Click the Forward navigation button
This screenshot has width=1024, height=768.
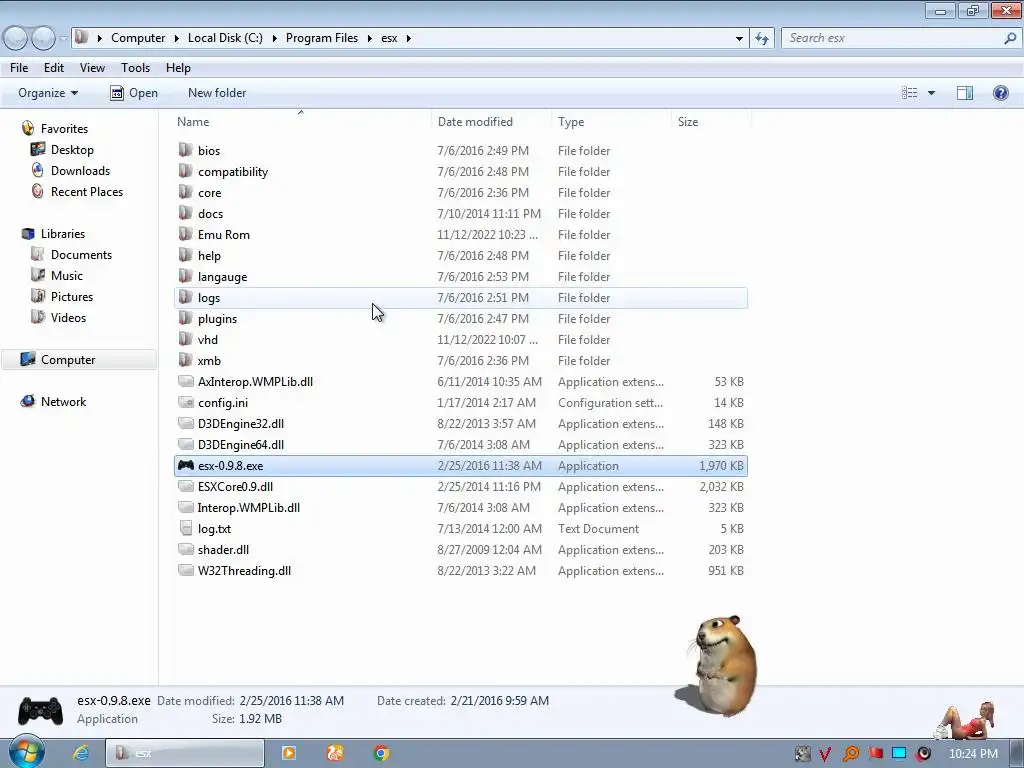(x=43, y=38)
